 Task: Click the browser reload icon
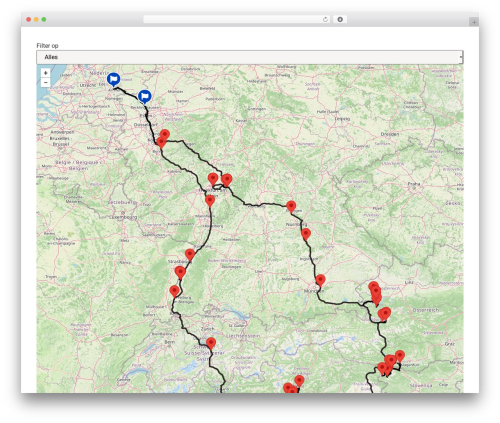(x=325, y=20)
